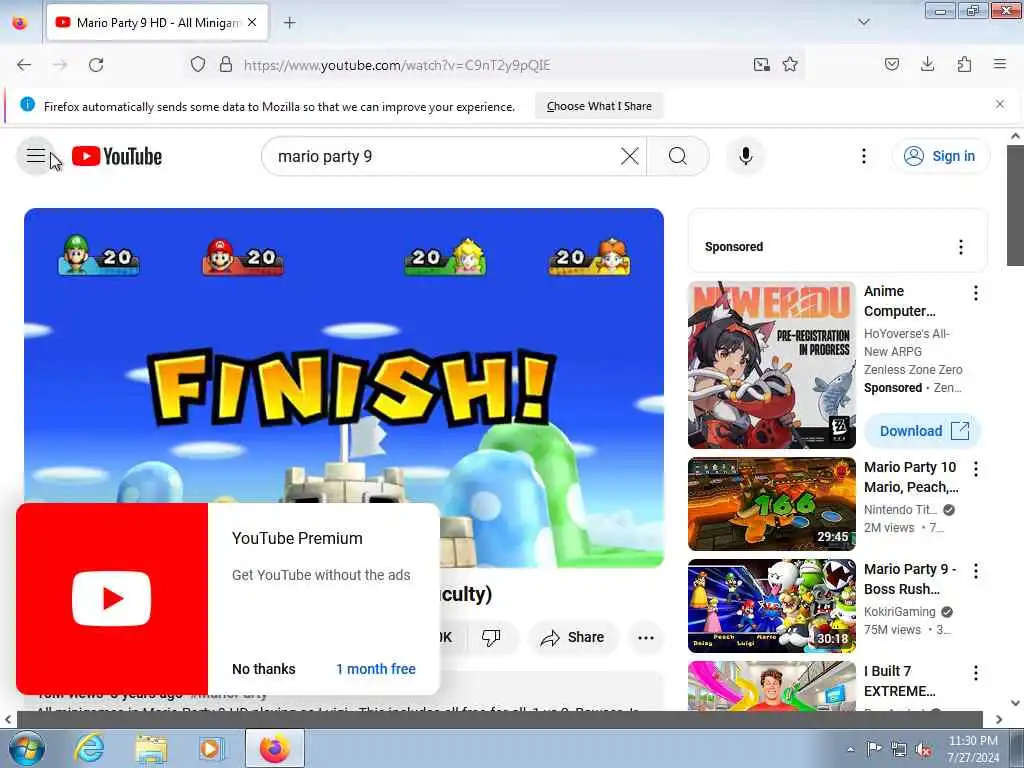Open Firefox extensions puzzle icon
The width and height of the screenshot is (1024, 768).
point(964,64)
